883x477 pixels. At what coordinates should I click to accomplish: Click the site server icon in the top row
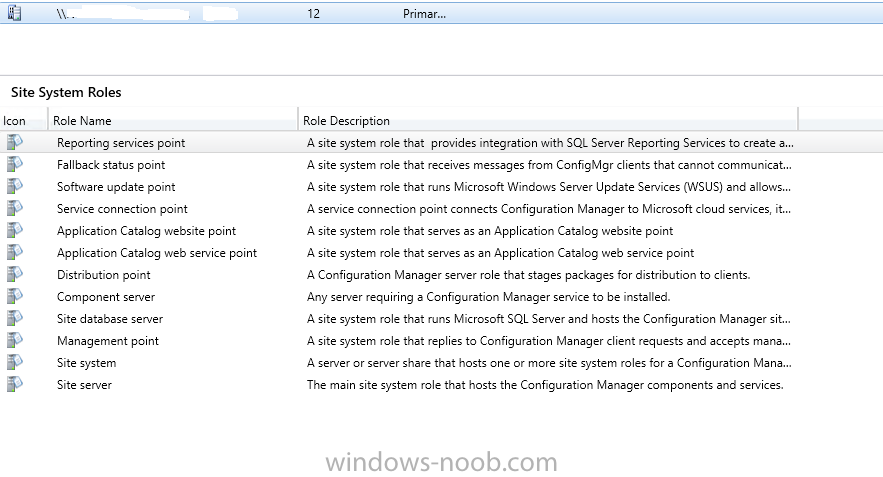pyautogui.click(x=14, y=14)
